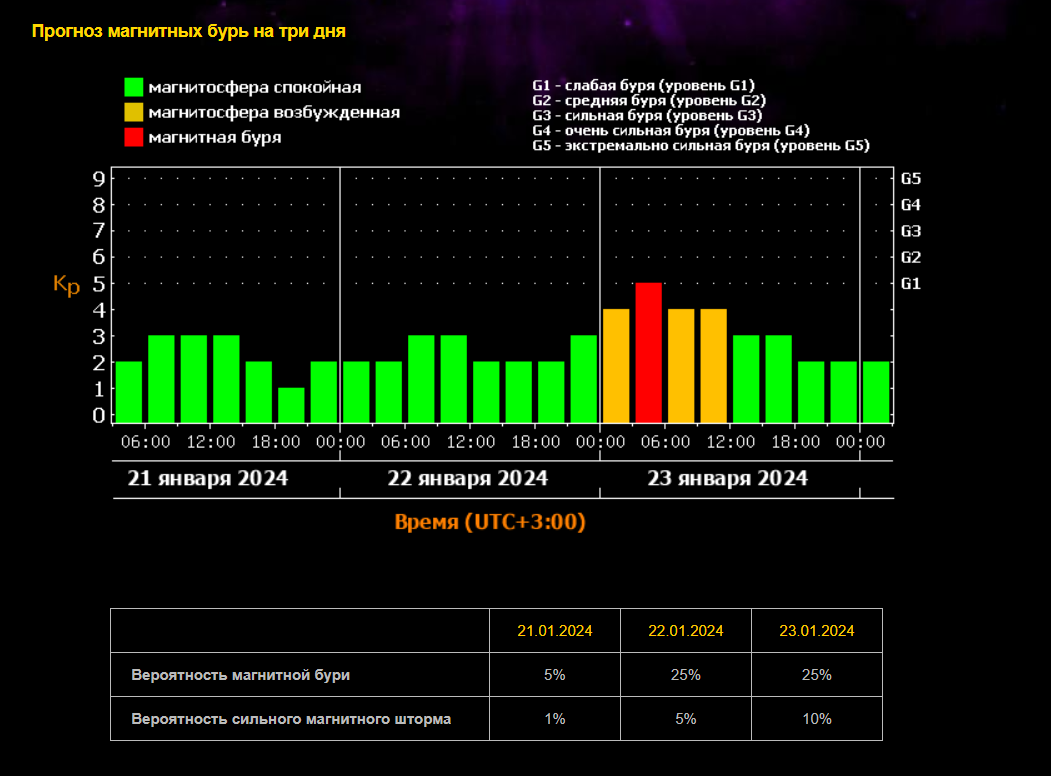Click the red magnetic storm legend swatch

tap(134, 137)
